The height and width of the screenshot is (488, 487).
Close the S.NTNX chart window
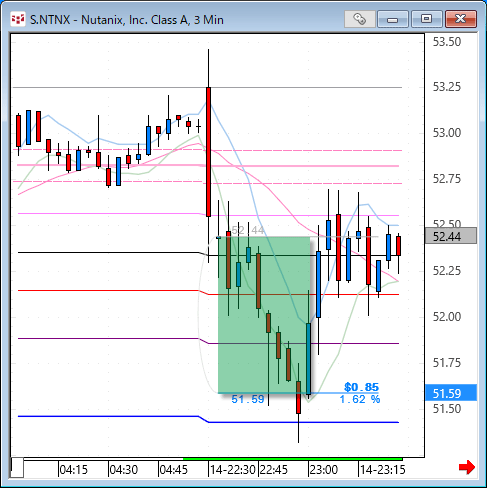[460, 19]
